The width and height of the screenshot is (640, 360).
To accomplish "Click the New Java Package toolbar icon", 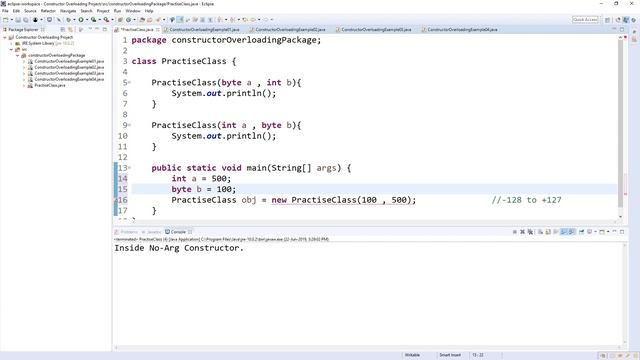I will click(120, 20).
